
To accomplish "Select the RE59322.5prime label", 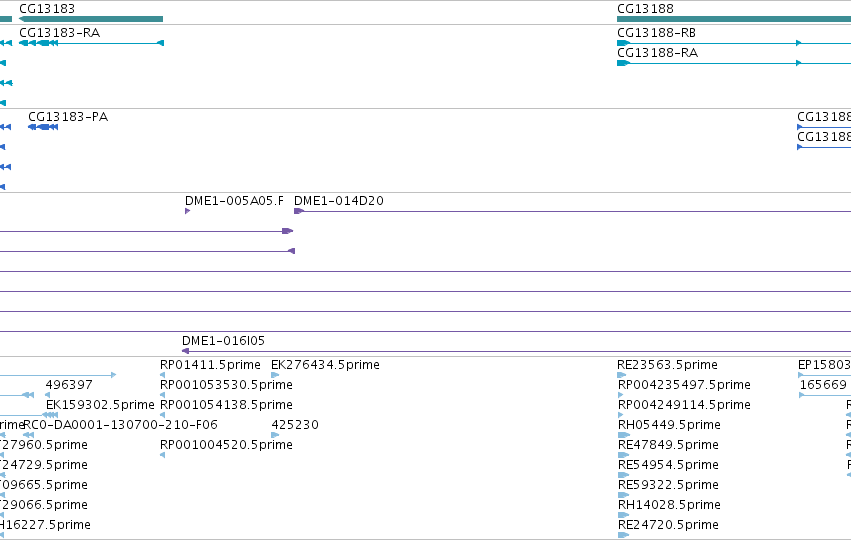I will [x=669, y=485].
